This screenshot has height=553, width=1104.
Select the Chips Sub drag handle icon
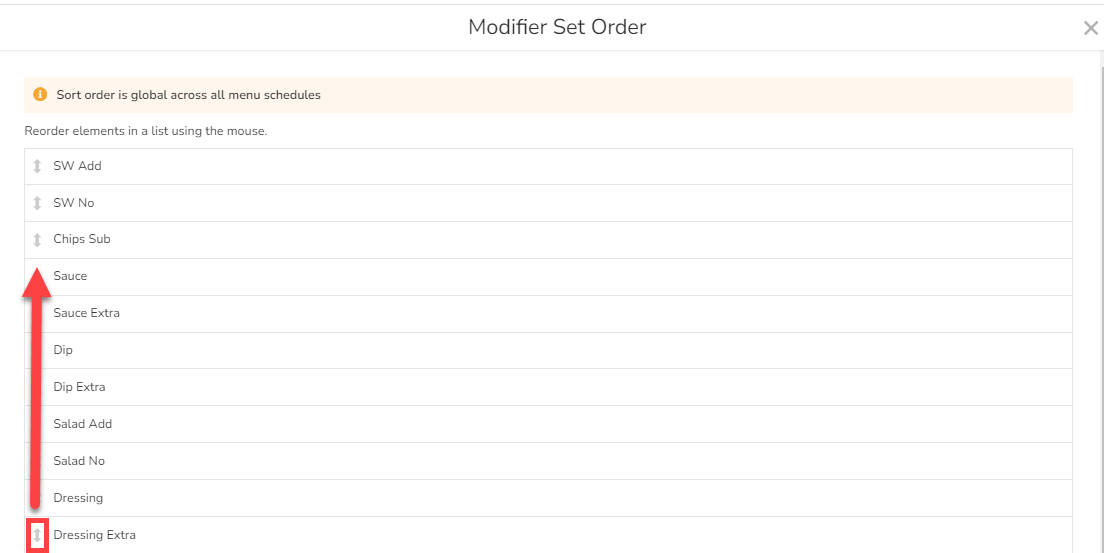tap(37, 240)
